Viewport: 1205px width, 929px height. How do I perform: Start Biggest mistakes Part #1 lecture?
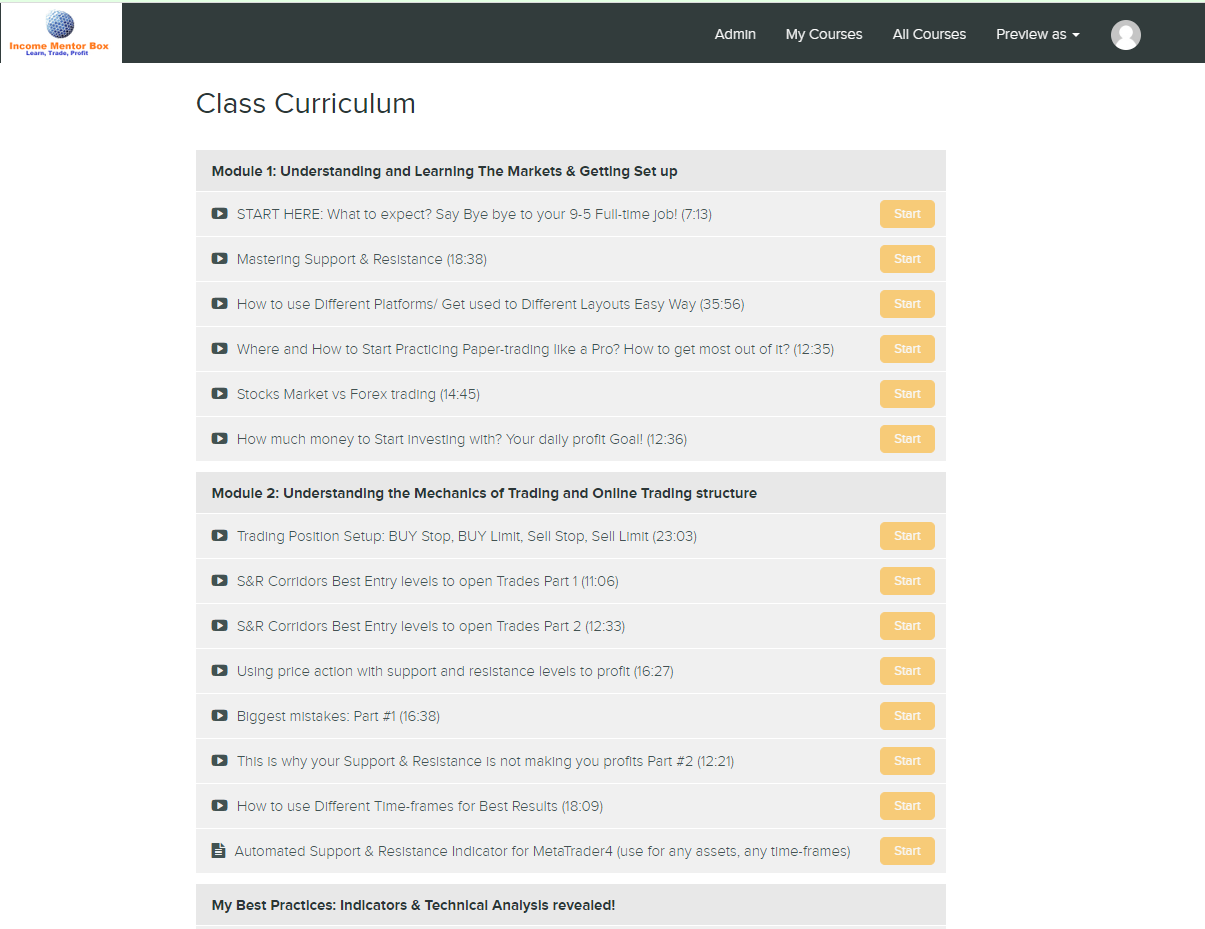tap(907, 716)
